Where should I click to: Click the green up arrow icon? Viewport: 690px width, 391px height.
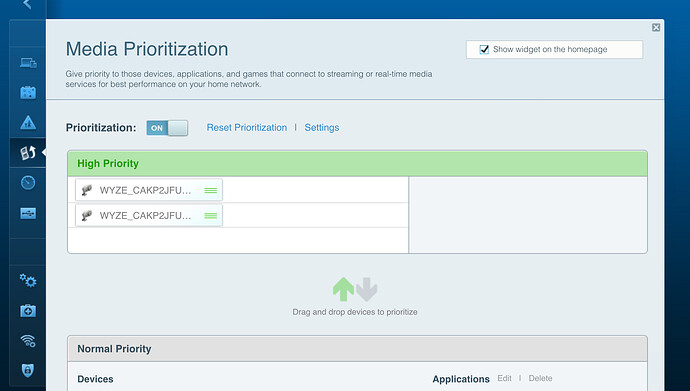pos(343,289)
